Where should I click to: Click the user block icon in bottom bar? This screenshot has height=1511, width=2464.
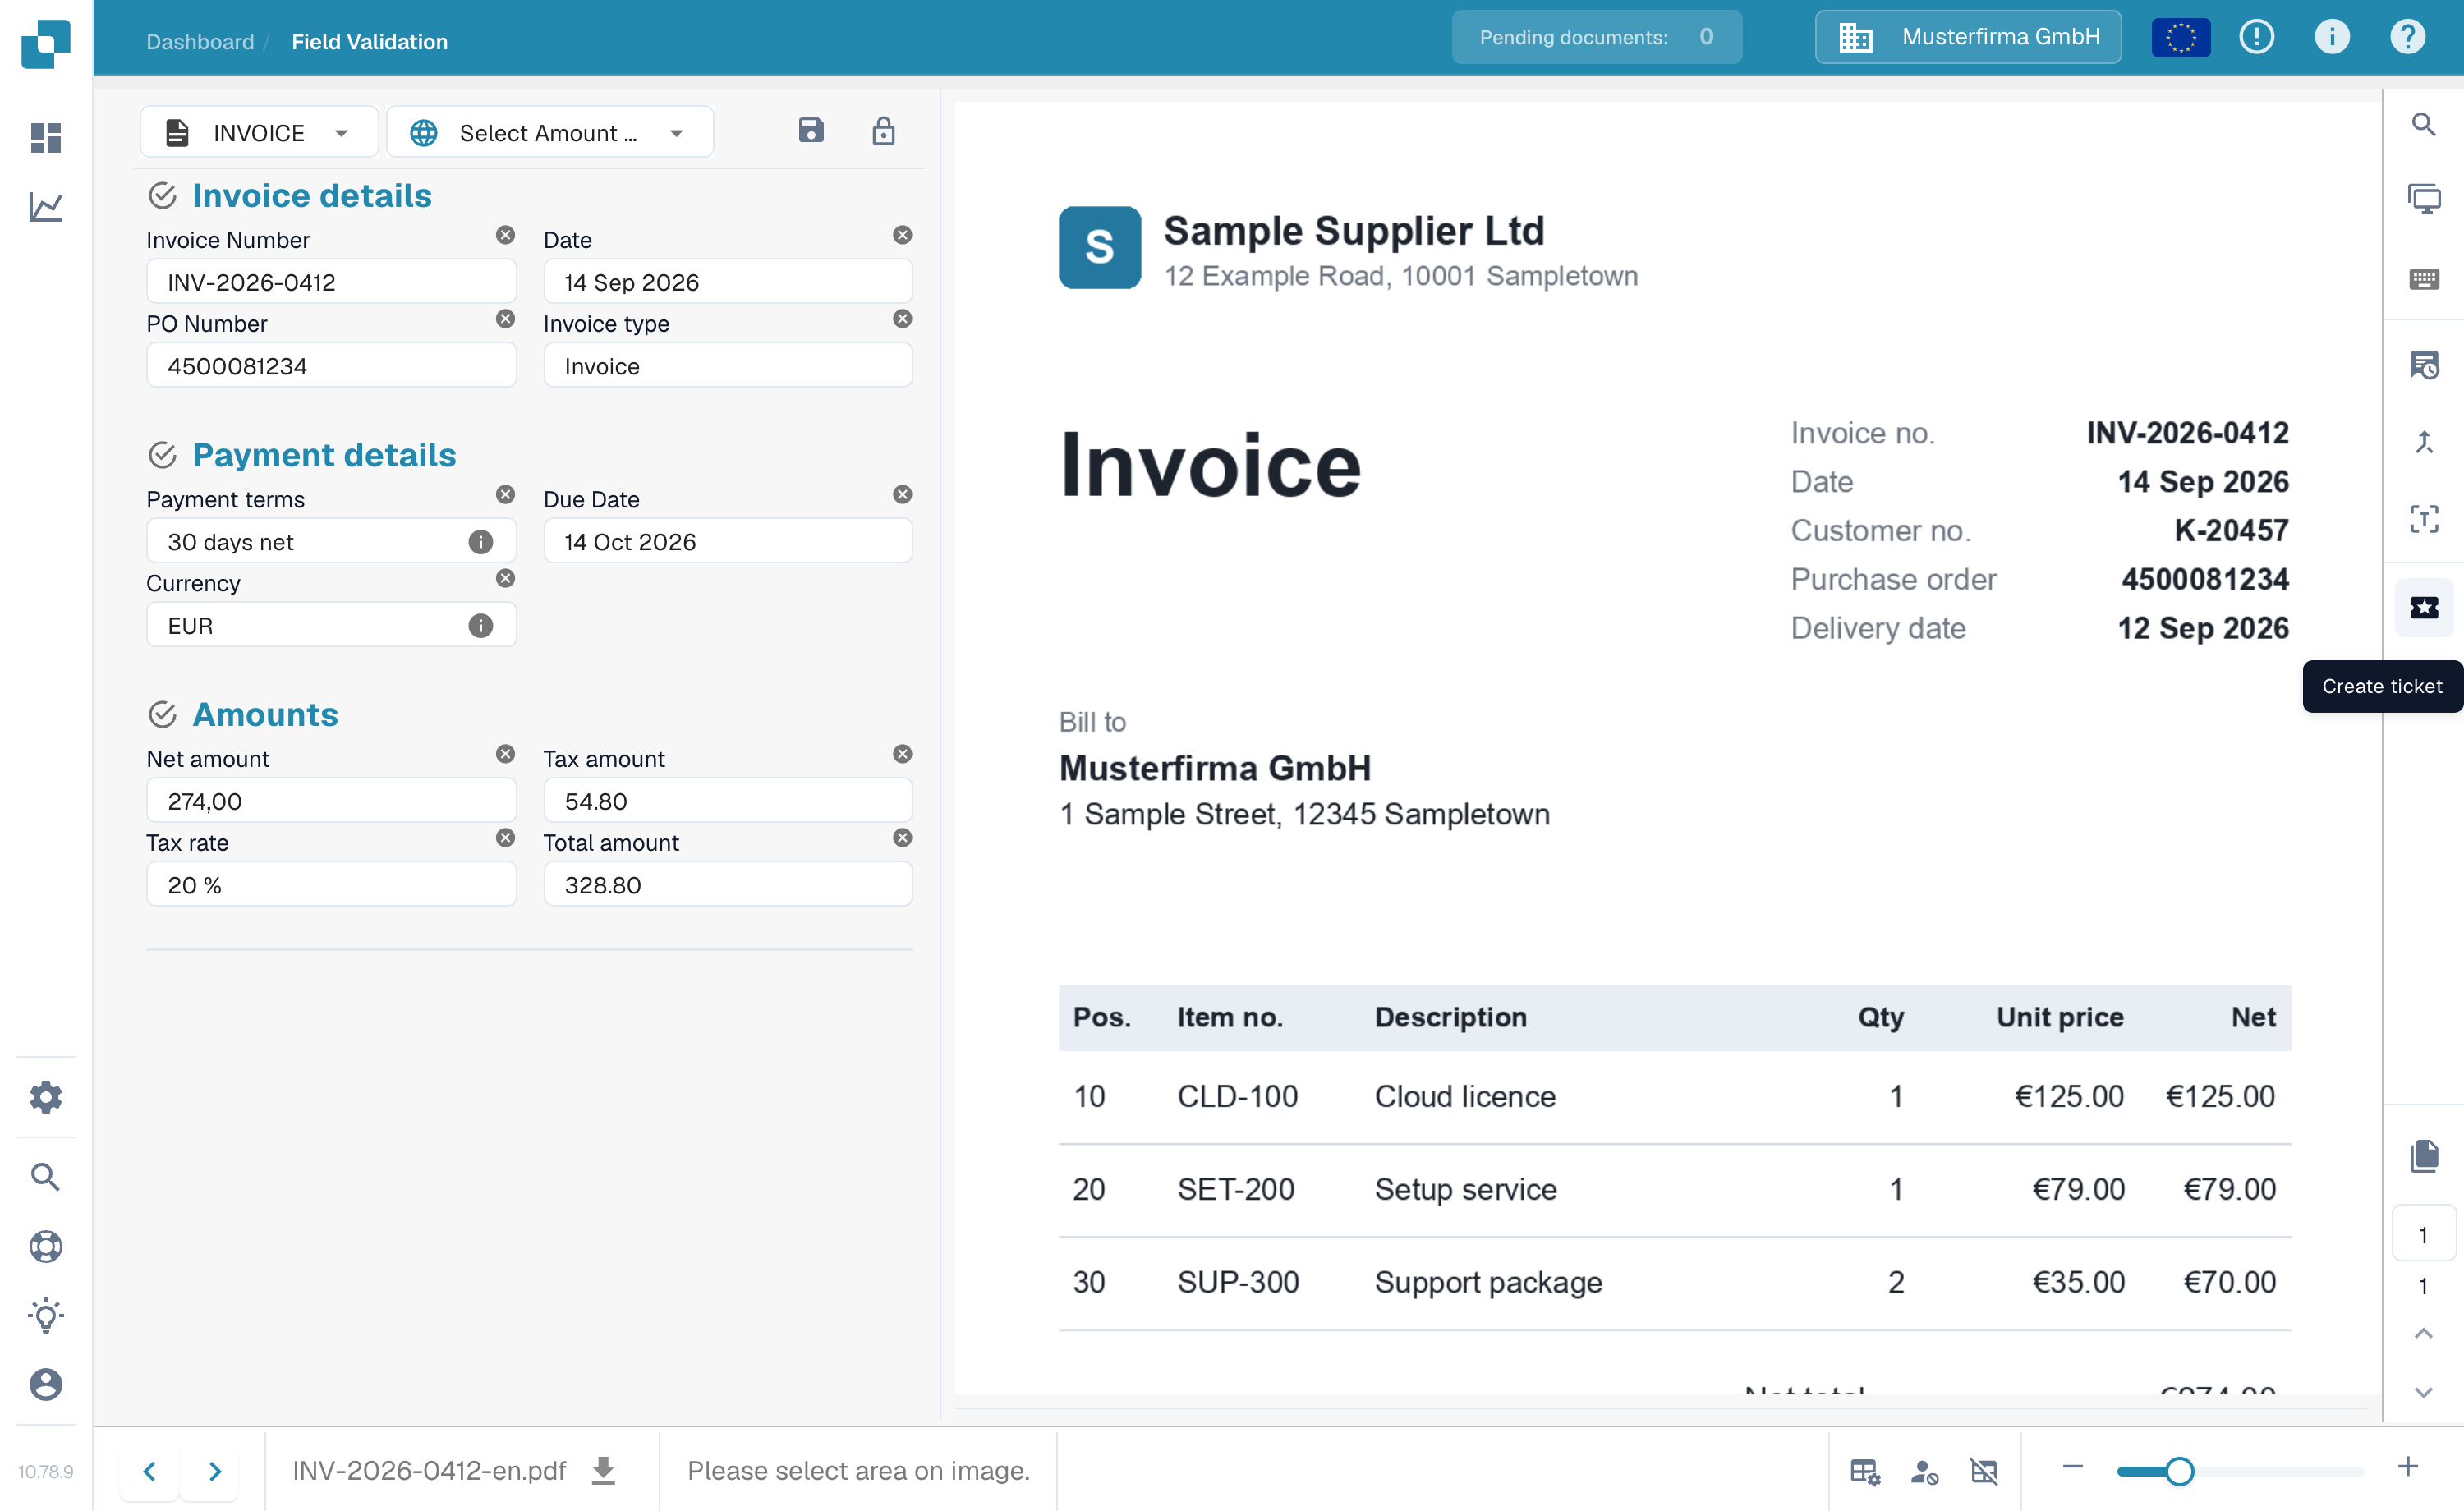[1924, 1471]
